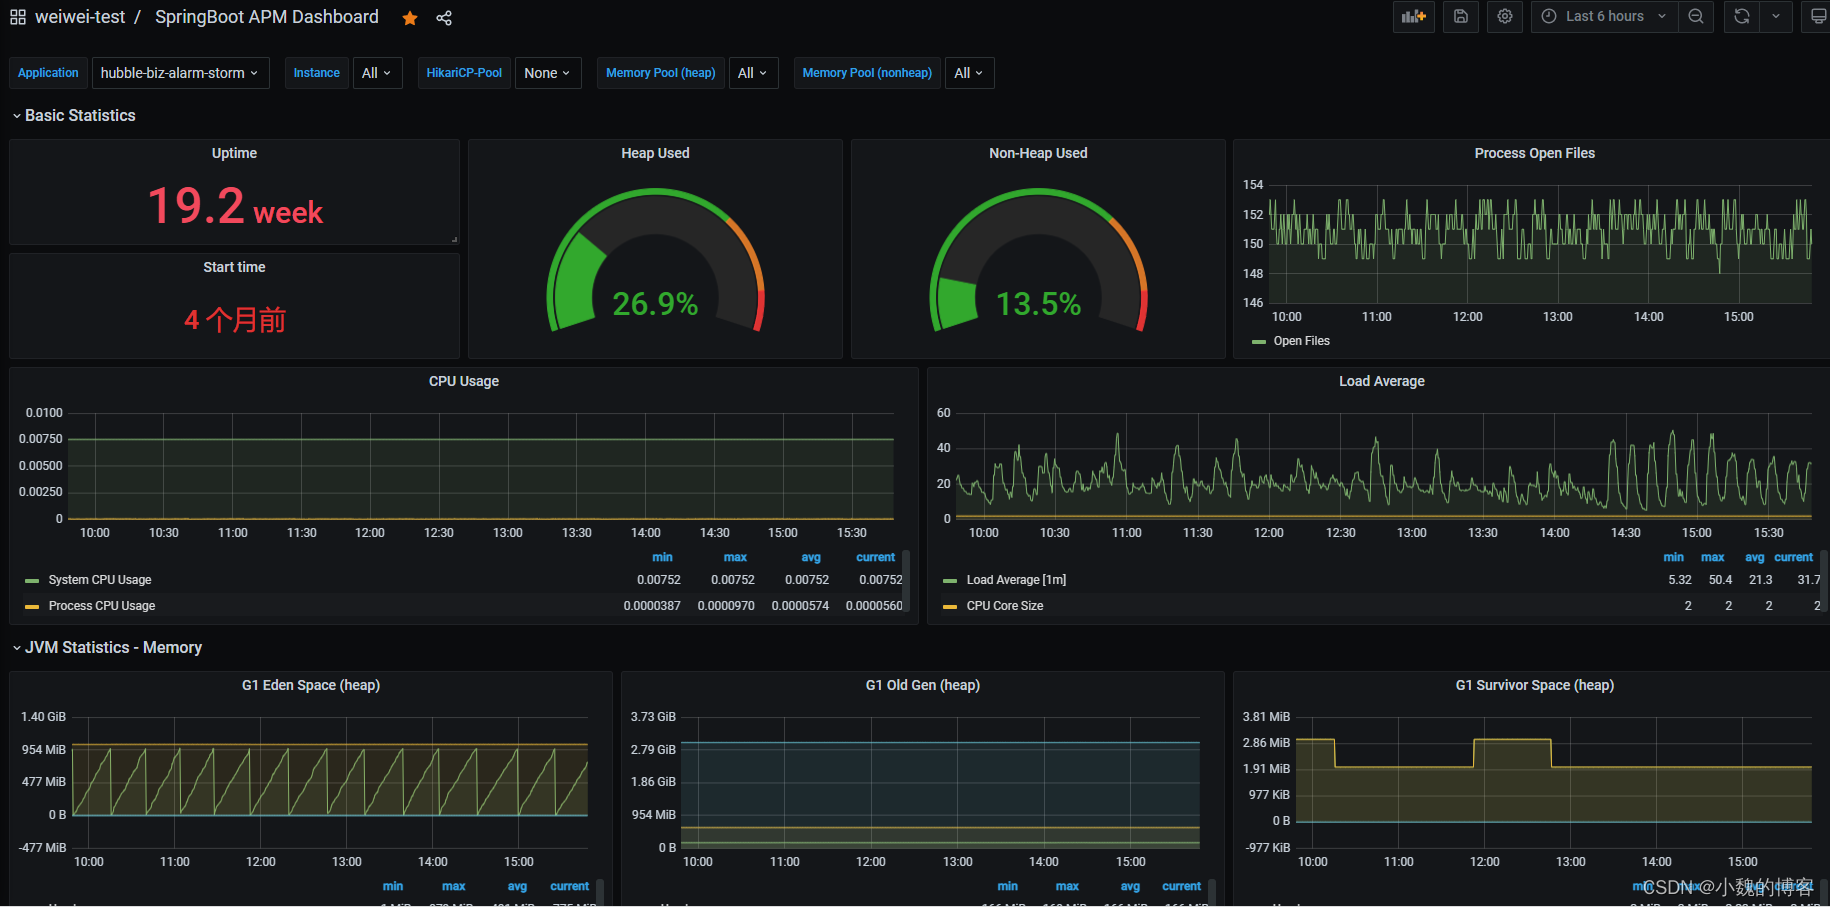The width and height of the screenshot is (1830, 907).
Task: Cycle view mode monitor icon
Action: (1818, 16)
